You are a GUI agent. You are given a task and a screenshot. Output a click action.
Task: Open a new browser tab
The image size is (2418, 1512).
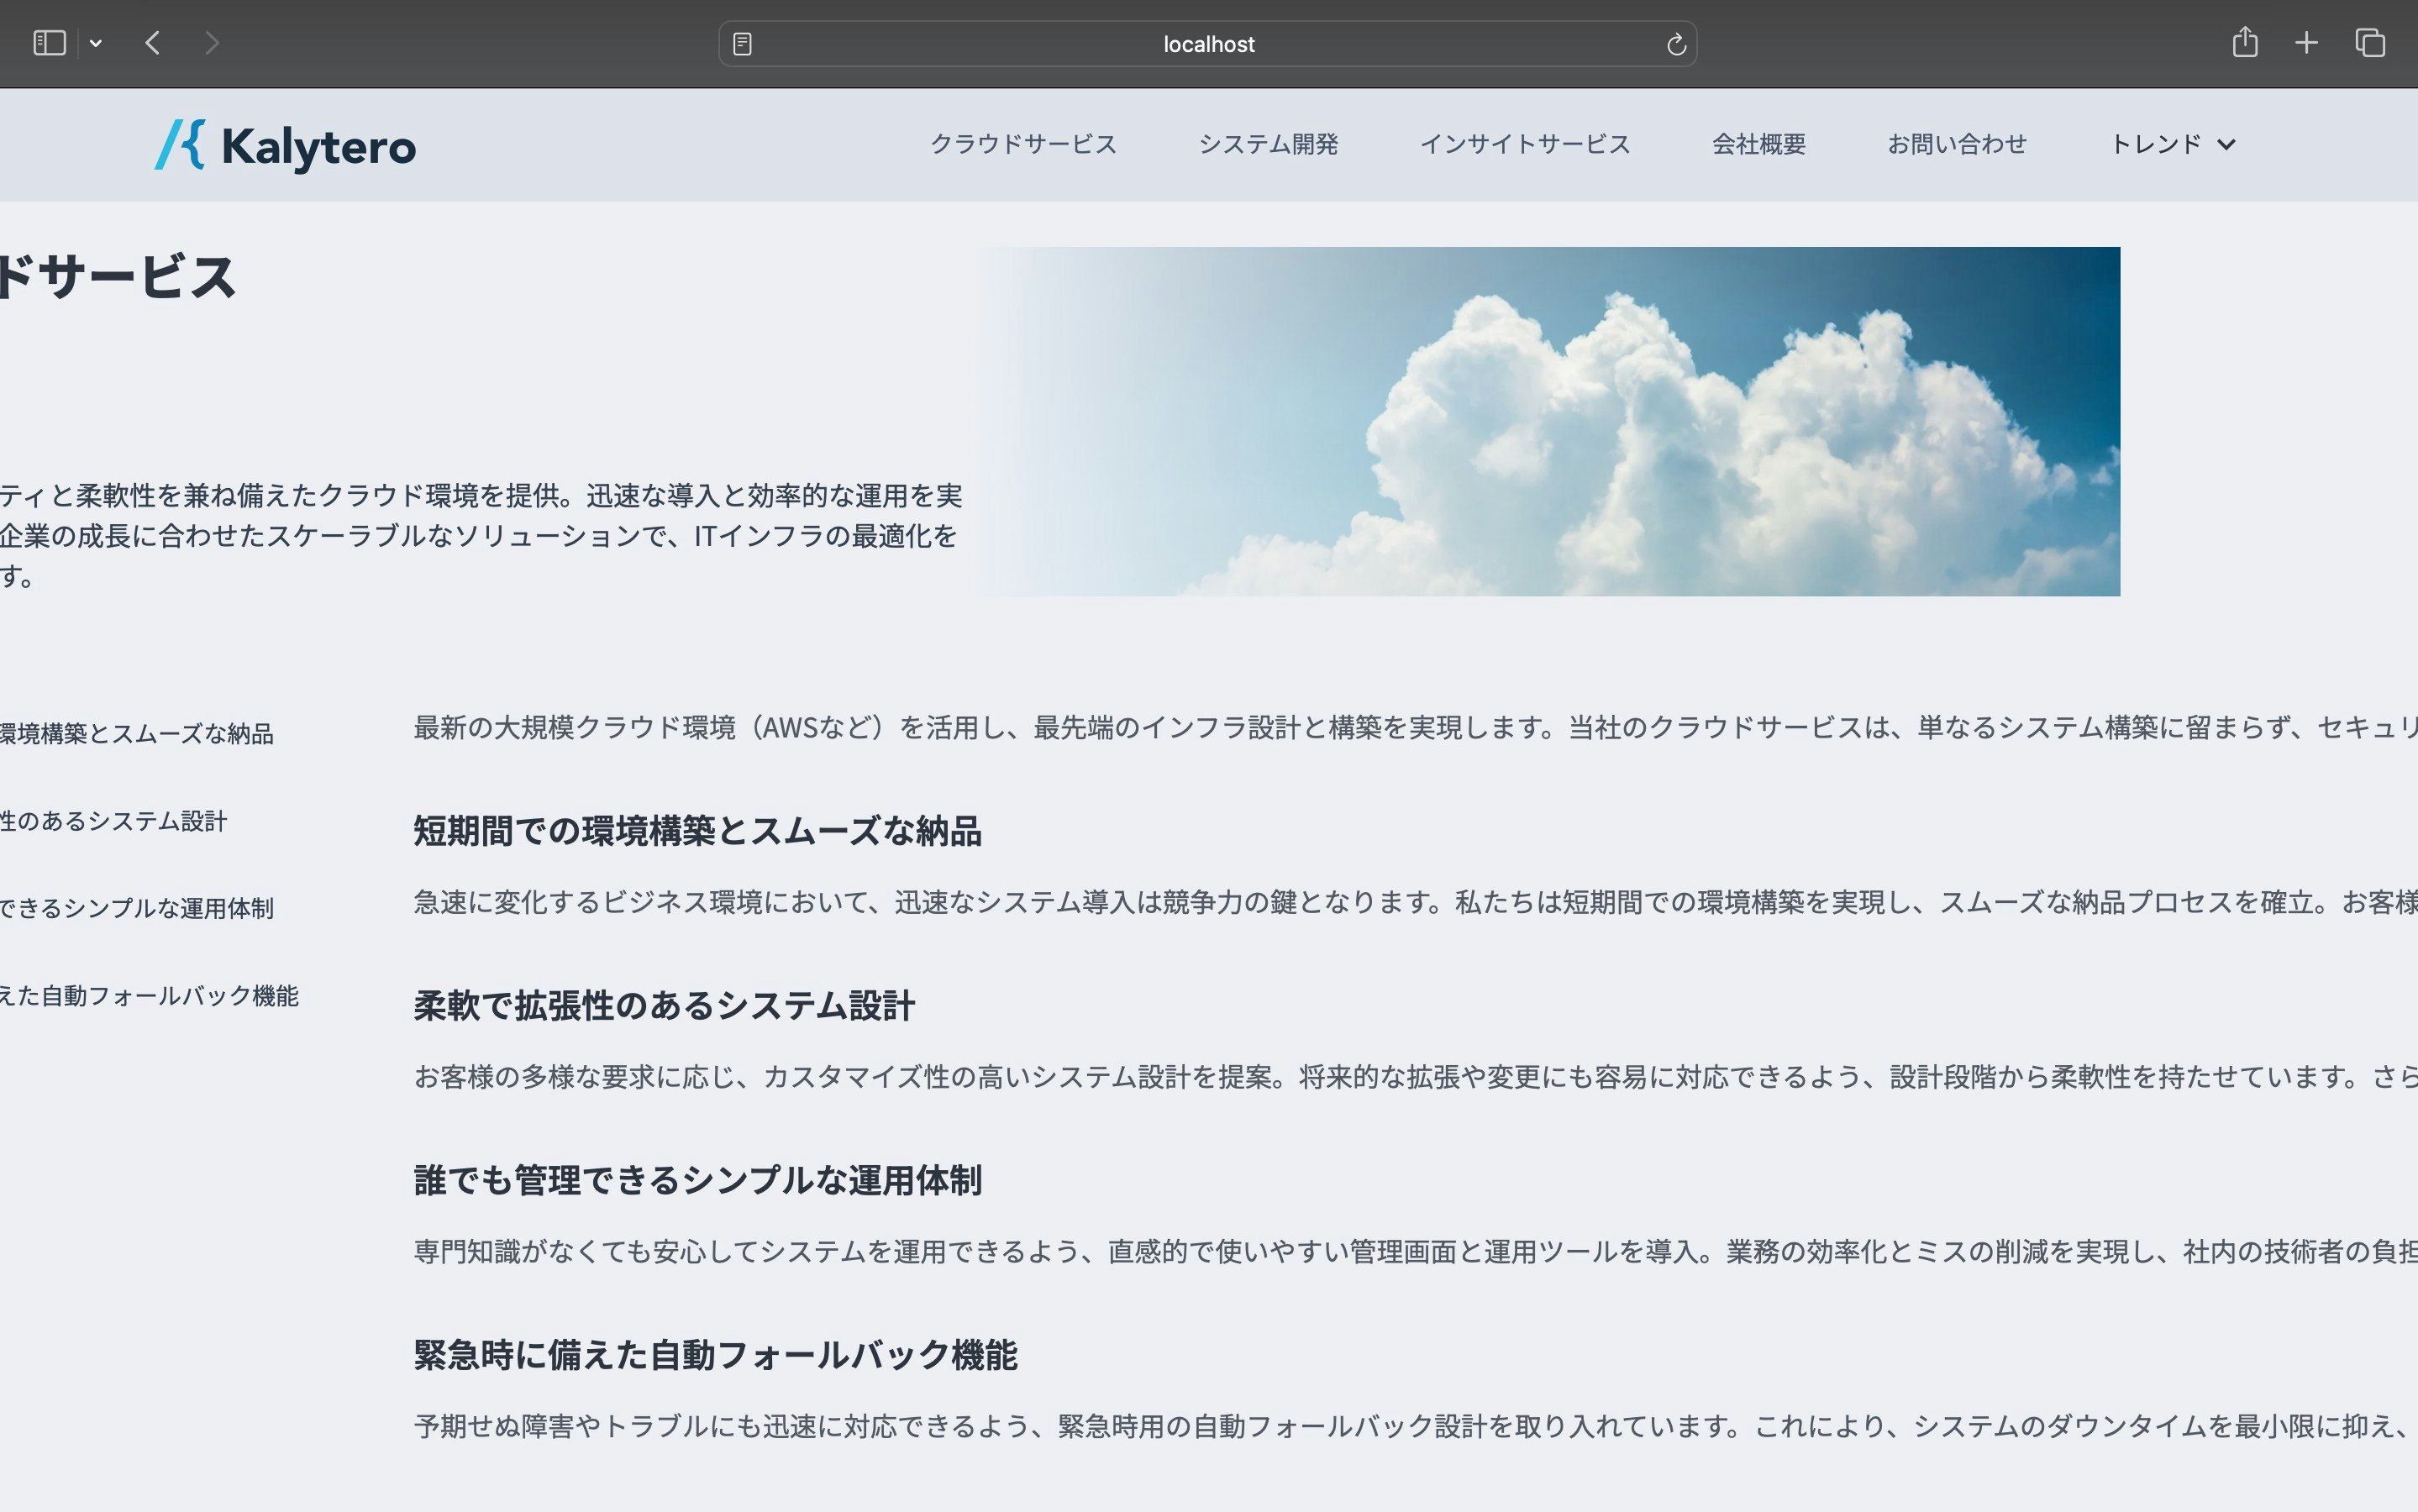click(x=2306, y=42)
